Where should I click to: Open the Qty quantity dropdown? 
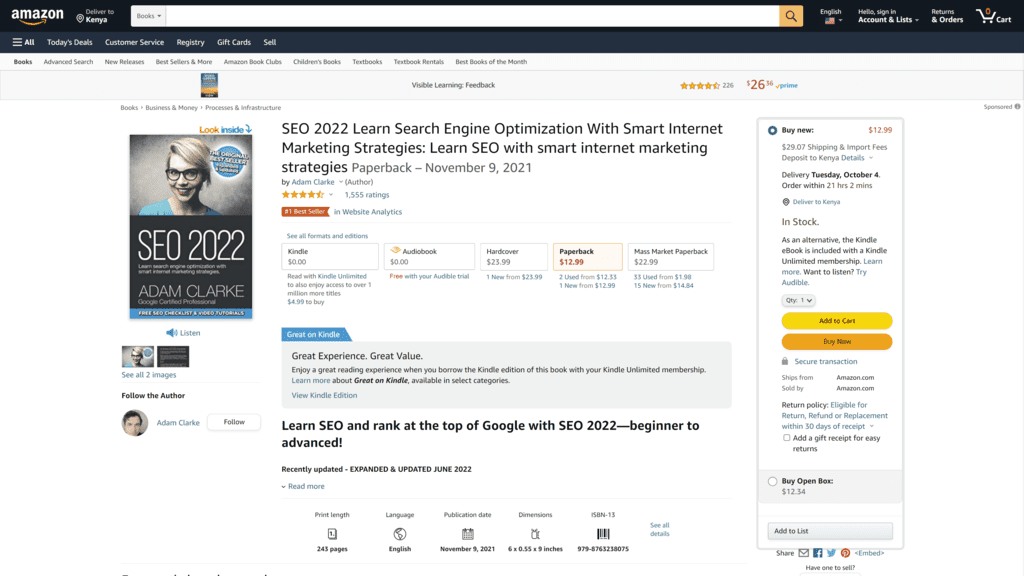pyautogui.click(x=798, y=300)
